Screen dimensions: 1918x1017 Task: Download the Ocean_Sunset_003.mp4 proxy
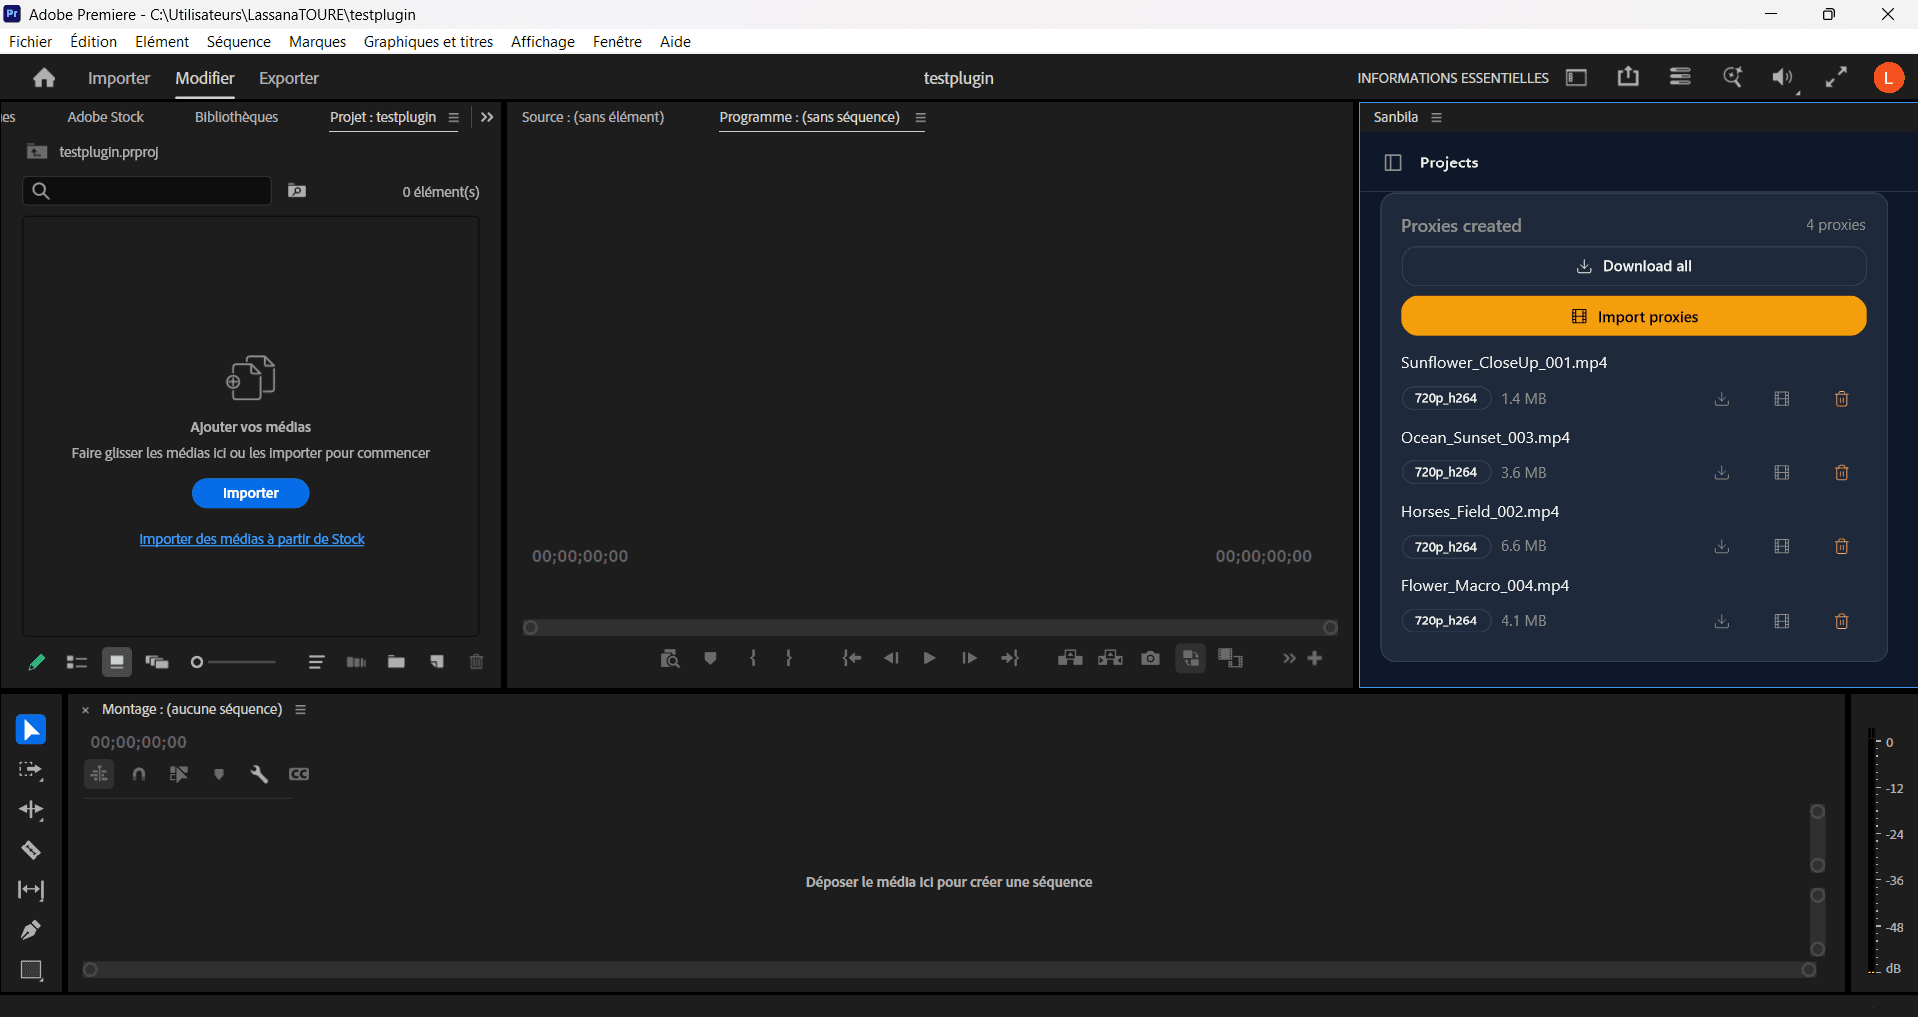(x=1722, y=473)
